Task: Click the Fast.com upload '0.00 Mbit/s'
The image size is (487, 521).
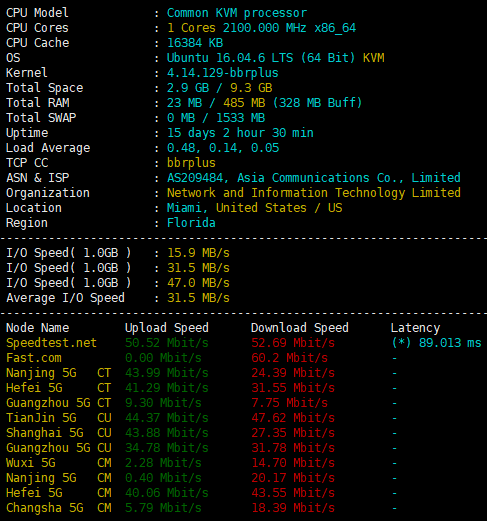Action: 163,358
